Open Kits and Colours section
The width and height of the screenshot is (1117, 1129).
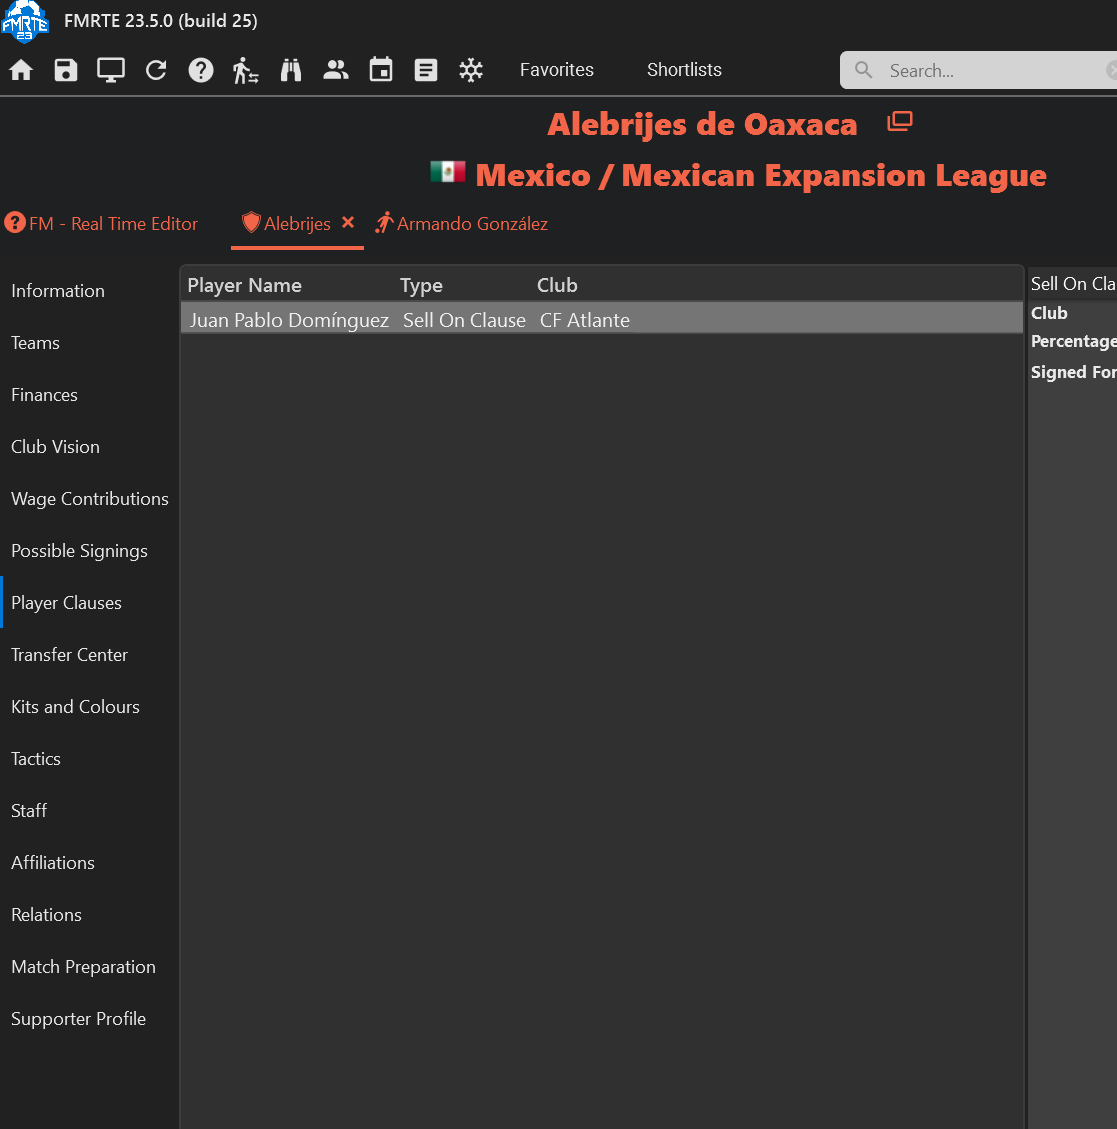pos(76,706)
